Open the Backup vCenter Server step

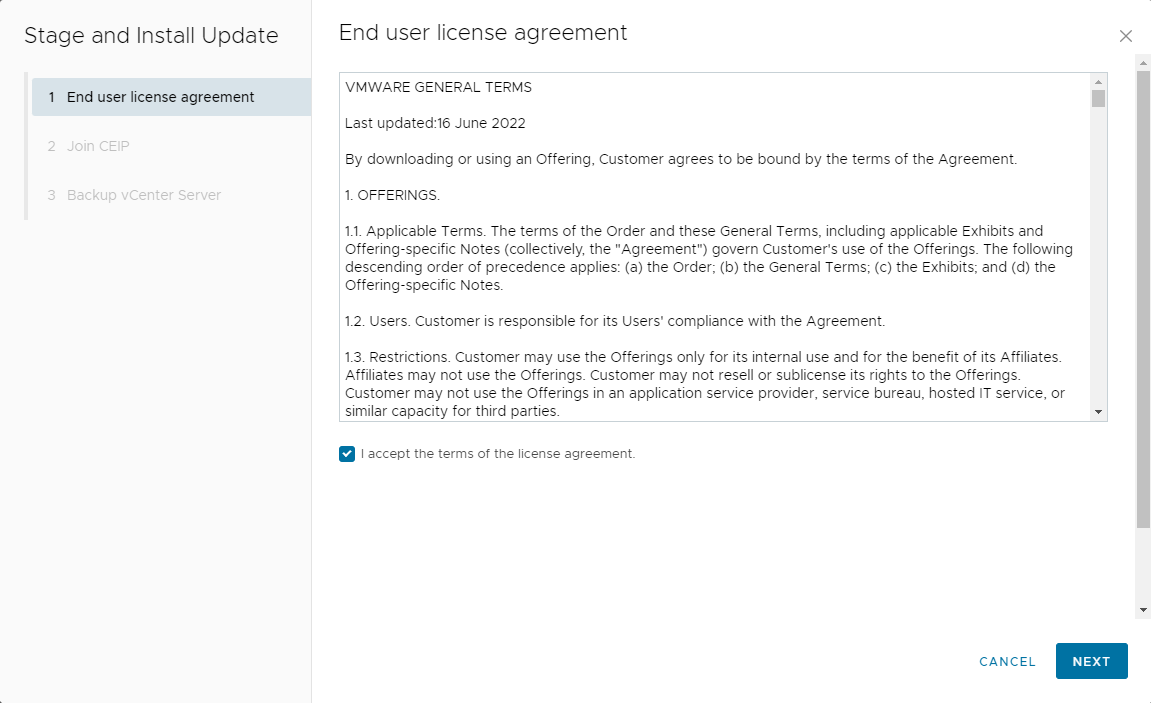[x=143, y=195]
